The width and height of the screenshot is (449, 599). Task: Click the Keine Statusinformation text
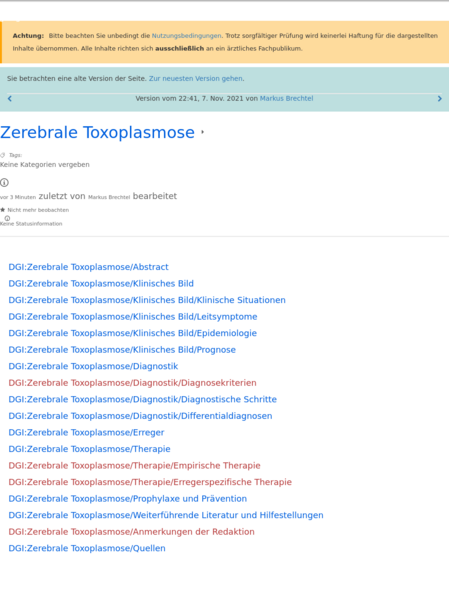point(31,224)
